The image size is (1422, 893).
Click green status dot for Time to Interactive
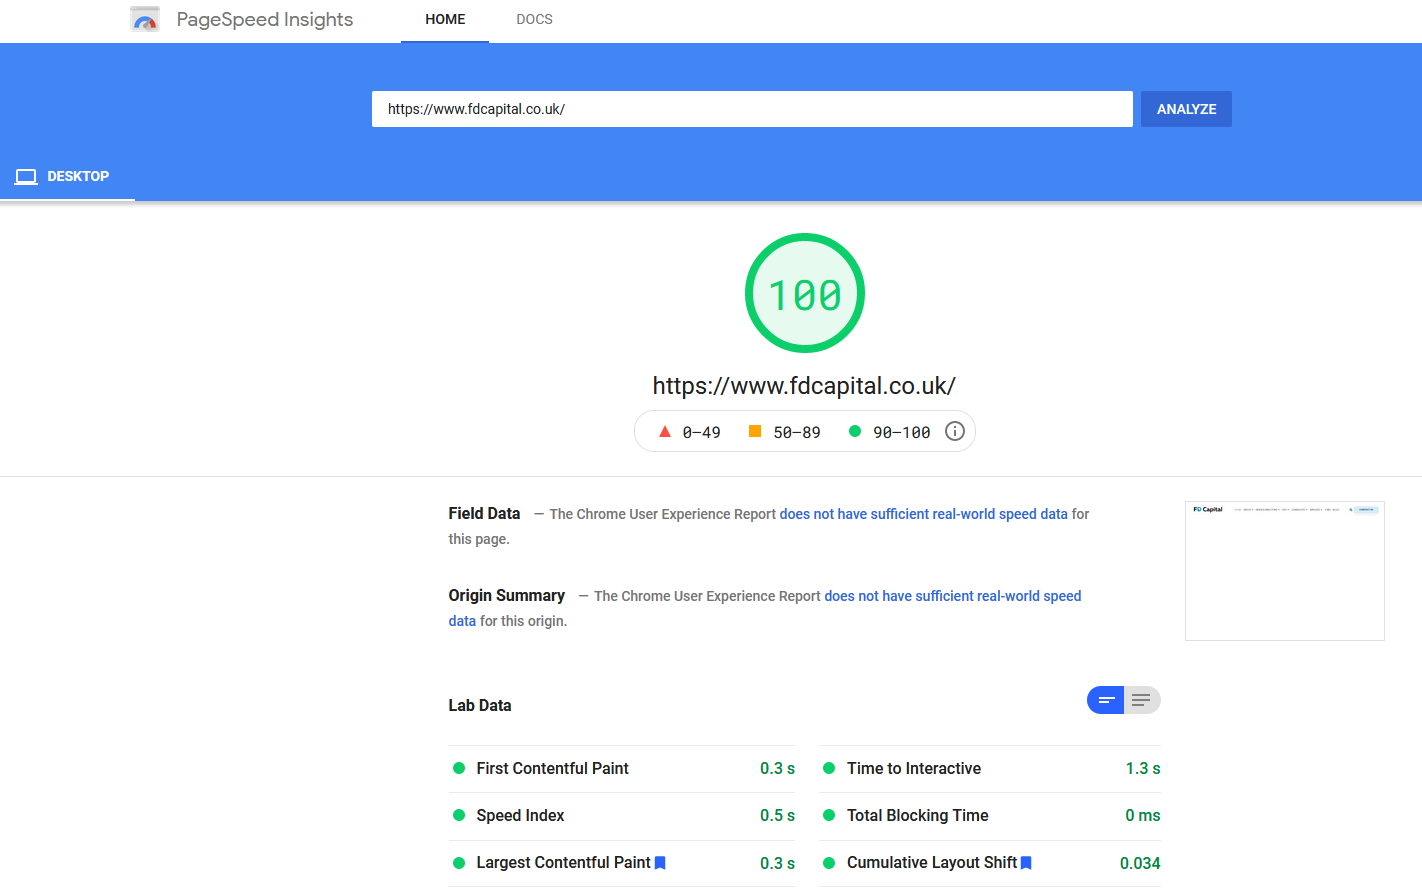(x=829, y=768)
